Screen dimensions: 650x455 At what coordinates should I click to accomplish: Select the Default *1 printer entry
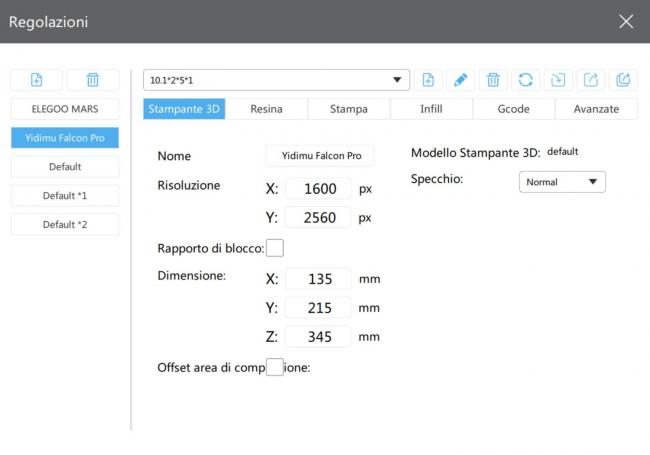coord(65,196)
